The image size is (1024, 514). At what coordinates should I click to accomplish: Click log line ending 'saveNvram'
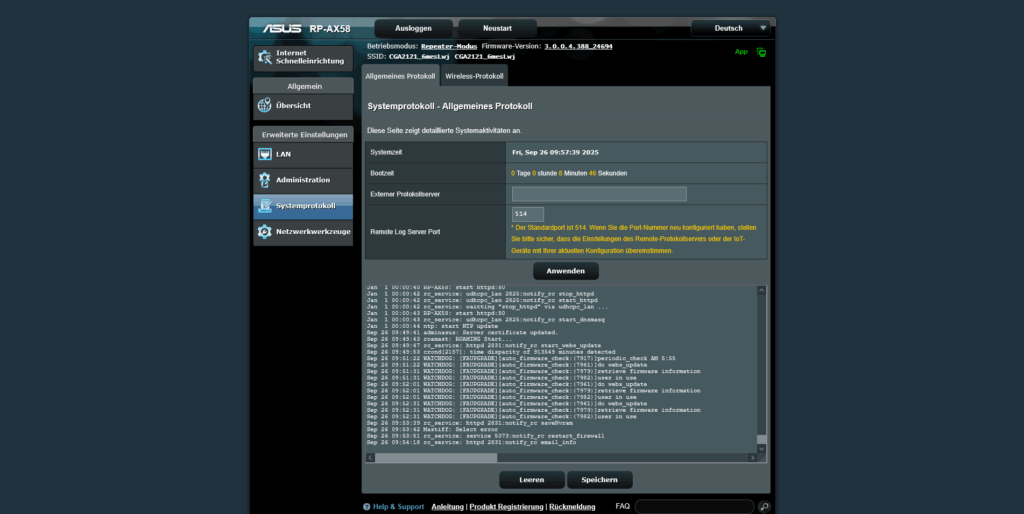(x=470, y=423)
